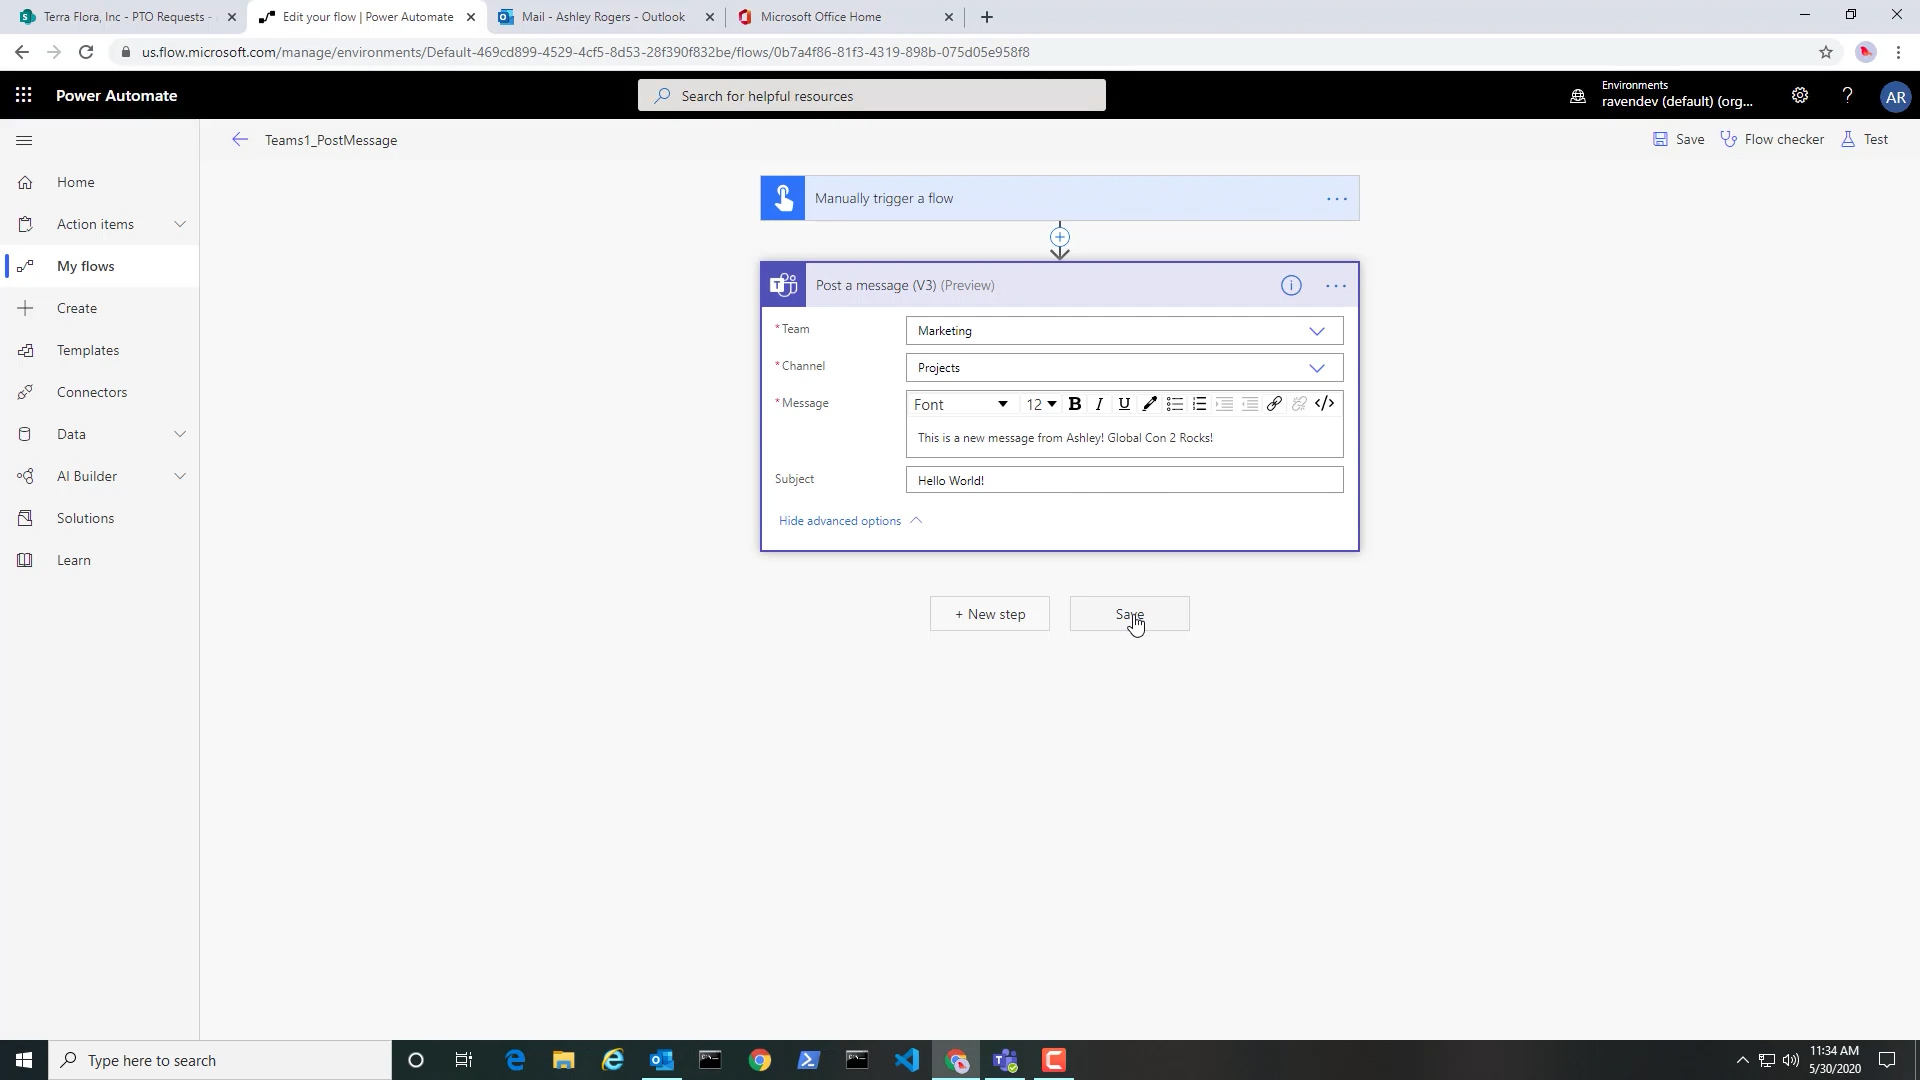Image resolution: width=1920 pixels, height=1080 pixels.
Task: Open Templates in sidebar
Action: pyautogui.click(x=100, y=350)
